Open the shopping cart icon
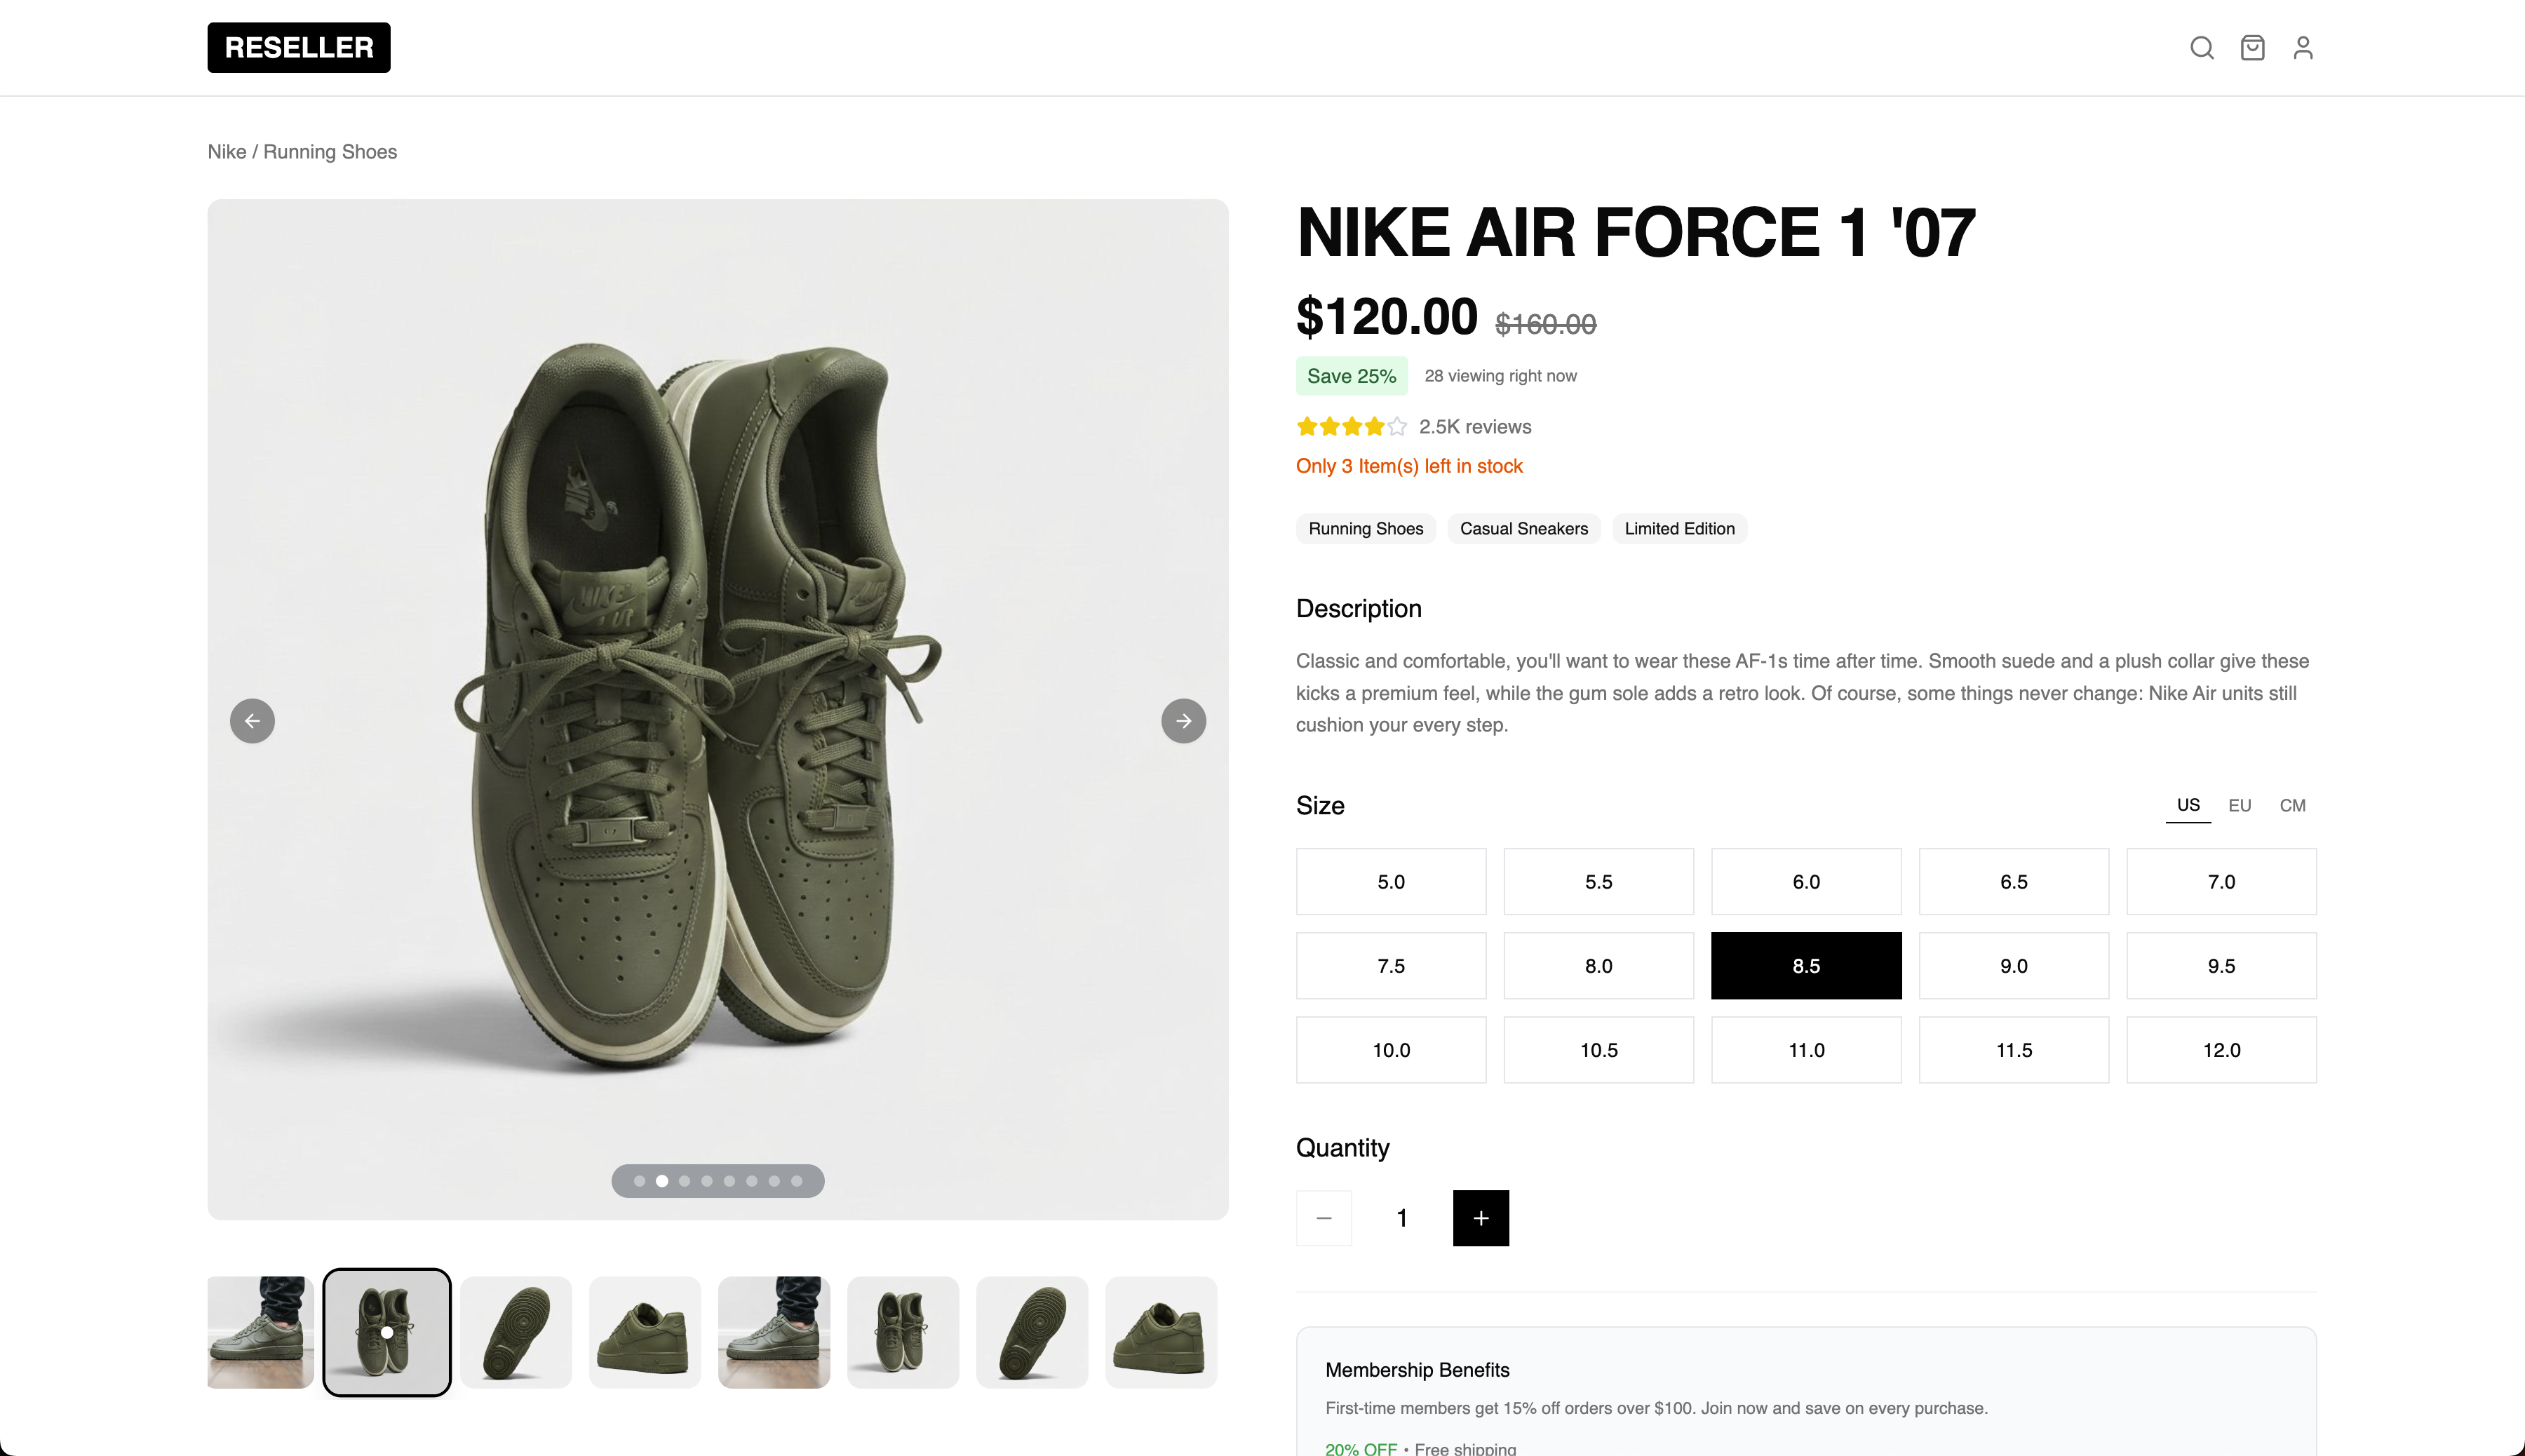The image size is (2525, 1456). coord(2253,47)
